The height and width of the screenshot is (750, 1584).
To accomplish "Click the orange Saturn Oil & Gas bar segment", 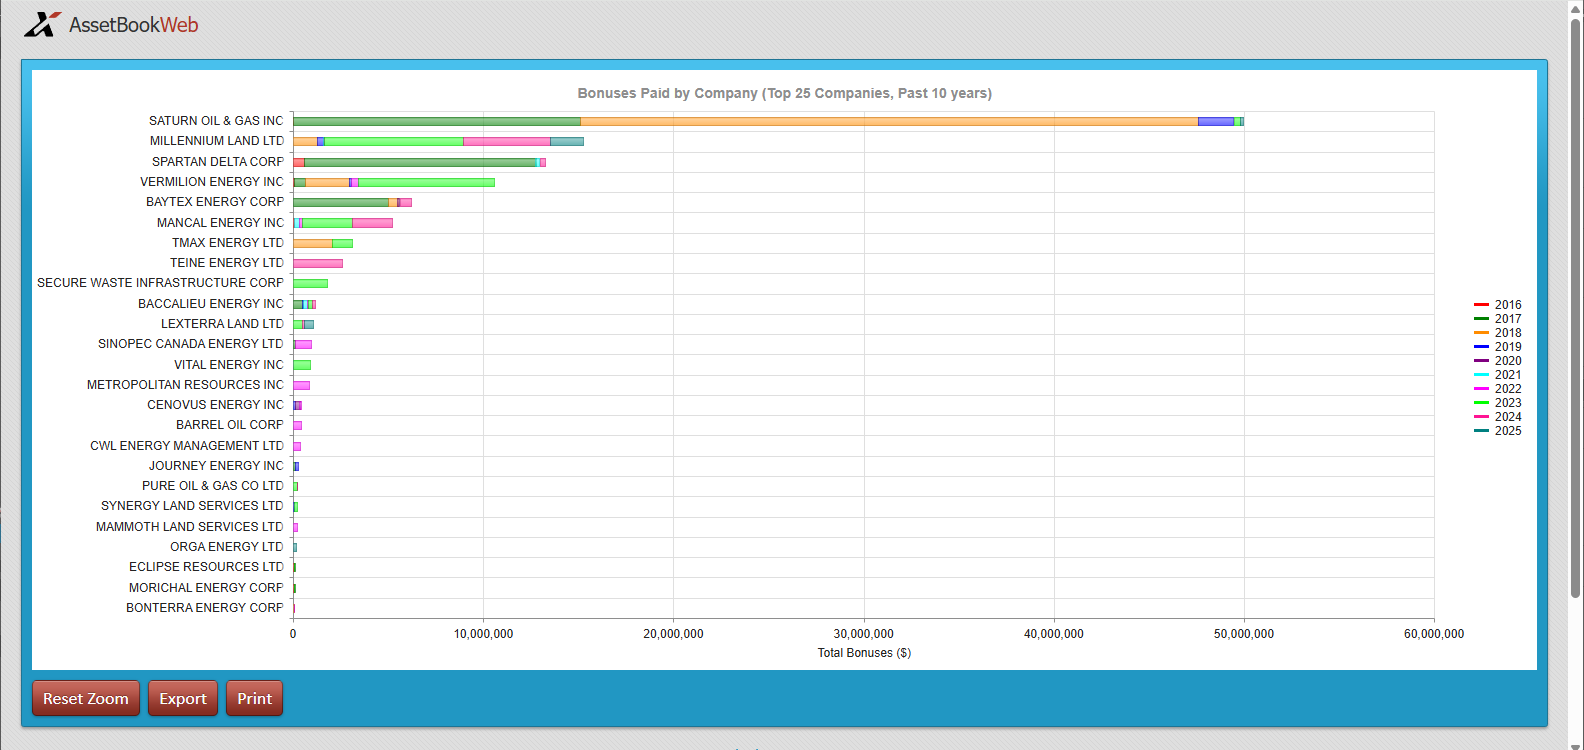I will pos(888,121).
